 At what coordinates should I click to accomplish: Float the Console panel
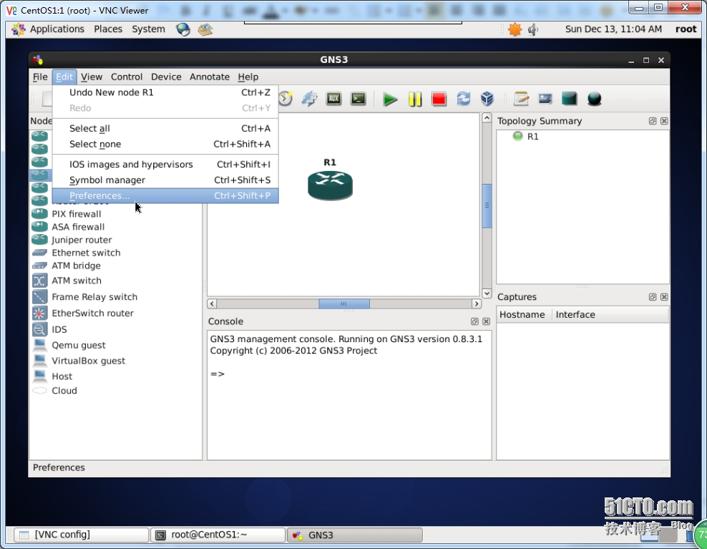click(x=474, y=321)
